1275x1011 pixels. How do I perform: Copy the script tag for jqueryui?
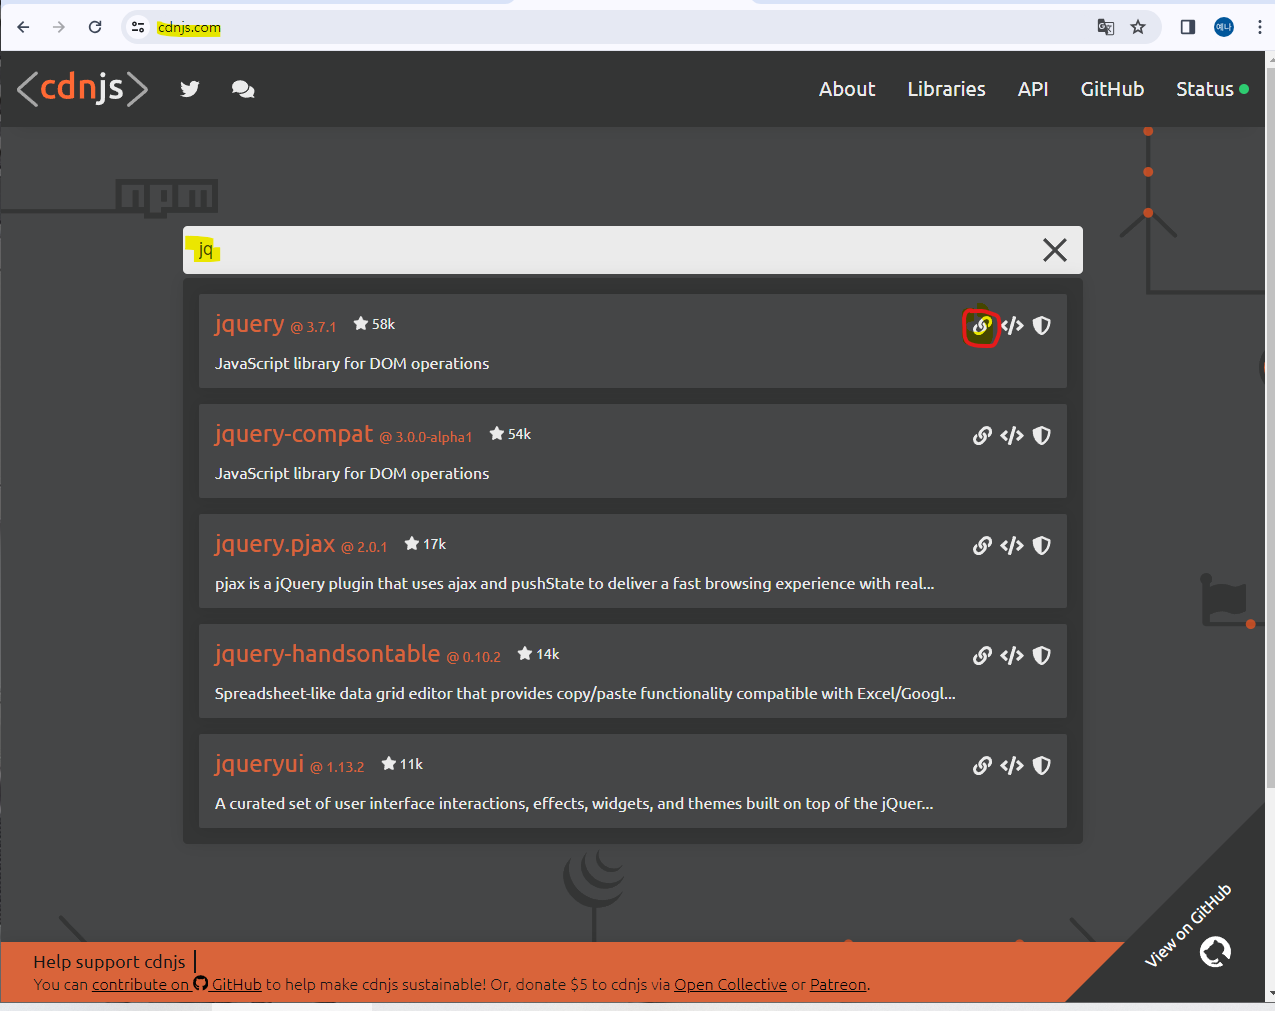tap(1012, 766)
